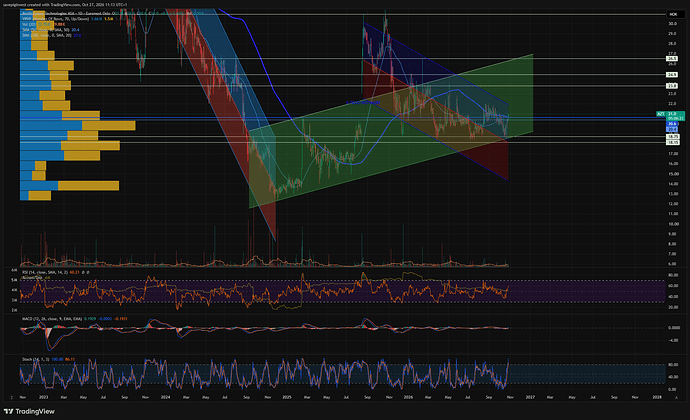The height and width of the screenshot is (420, 690).
Task: Click the light blue 20.4 SMA price tag
Action: point(672,129)
